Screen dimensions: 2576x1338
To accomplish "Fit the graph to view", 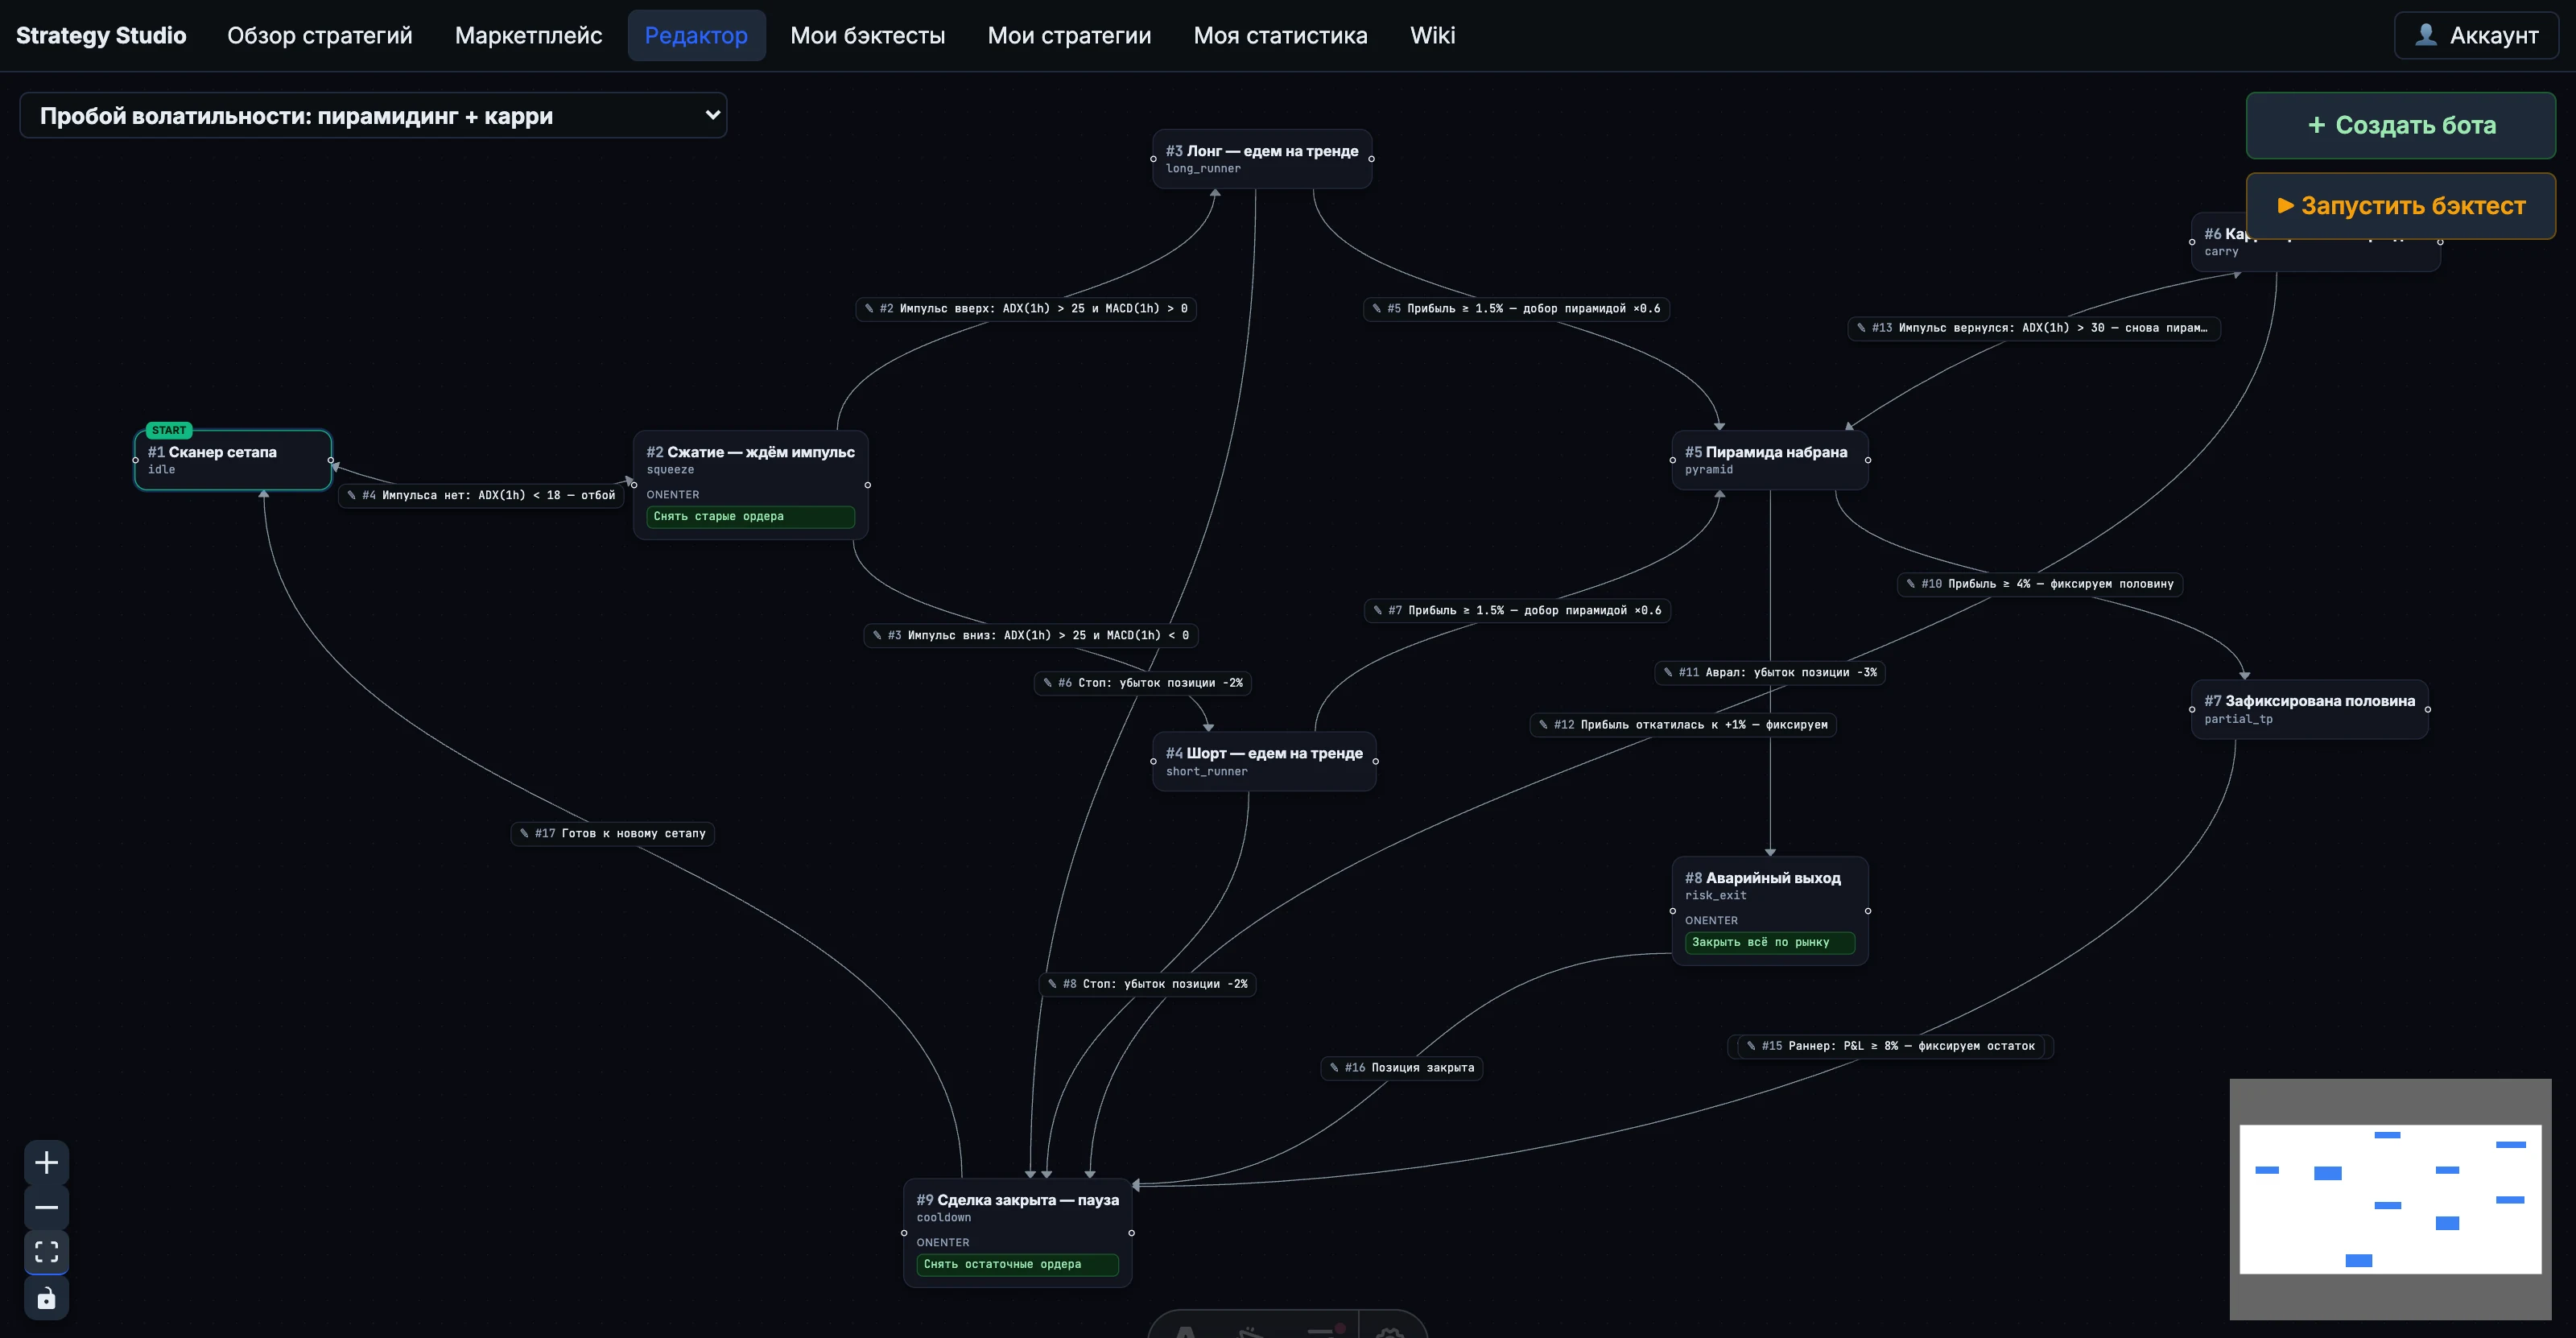I will (46, 1252).
